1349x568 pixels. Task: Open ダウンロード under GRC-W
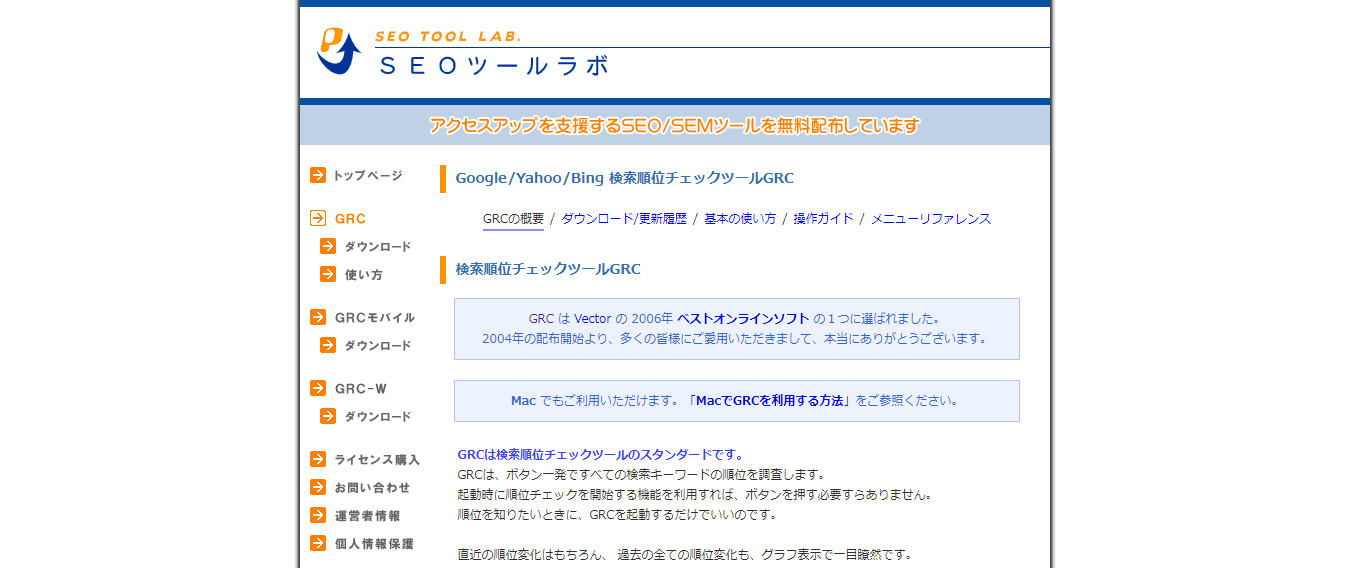378,416
